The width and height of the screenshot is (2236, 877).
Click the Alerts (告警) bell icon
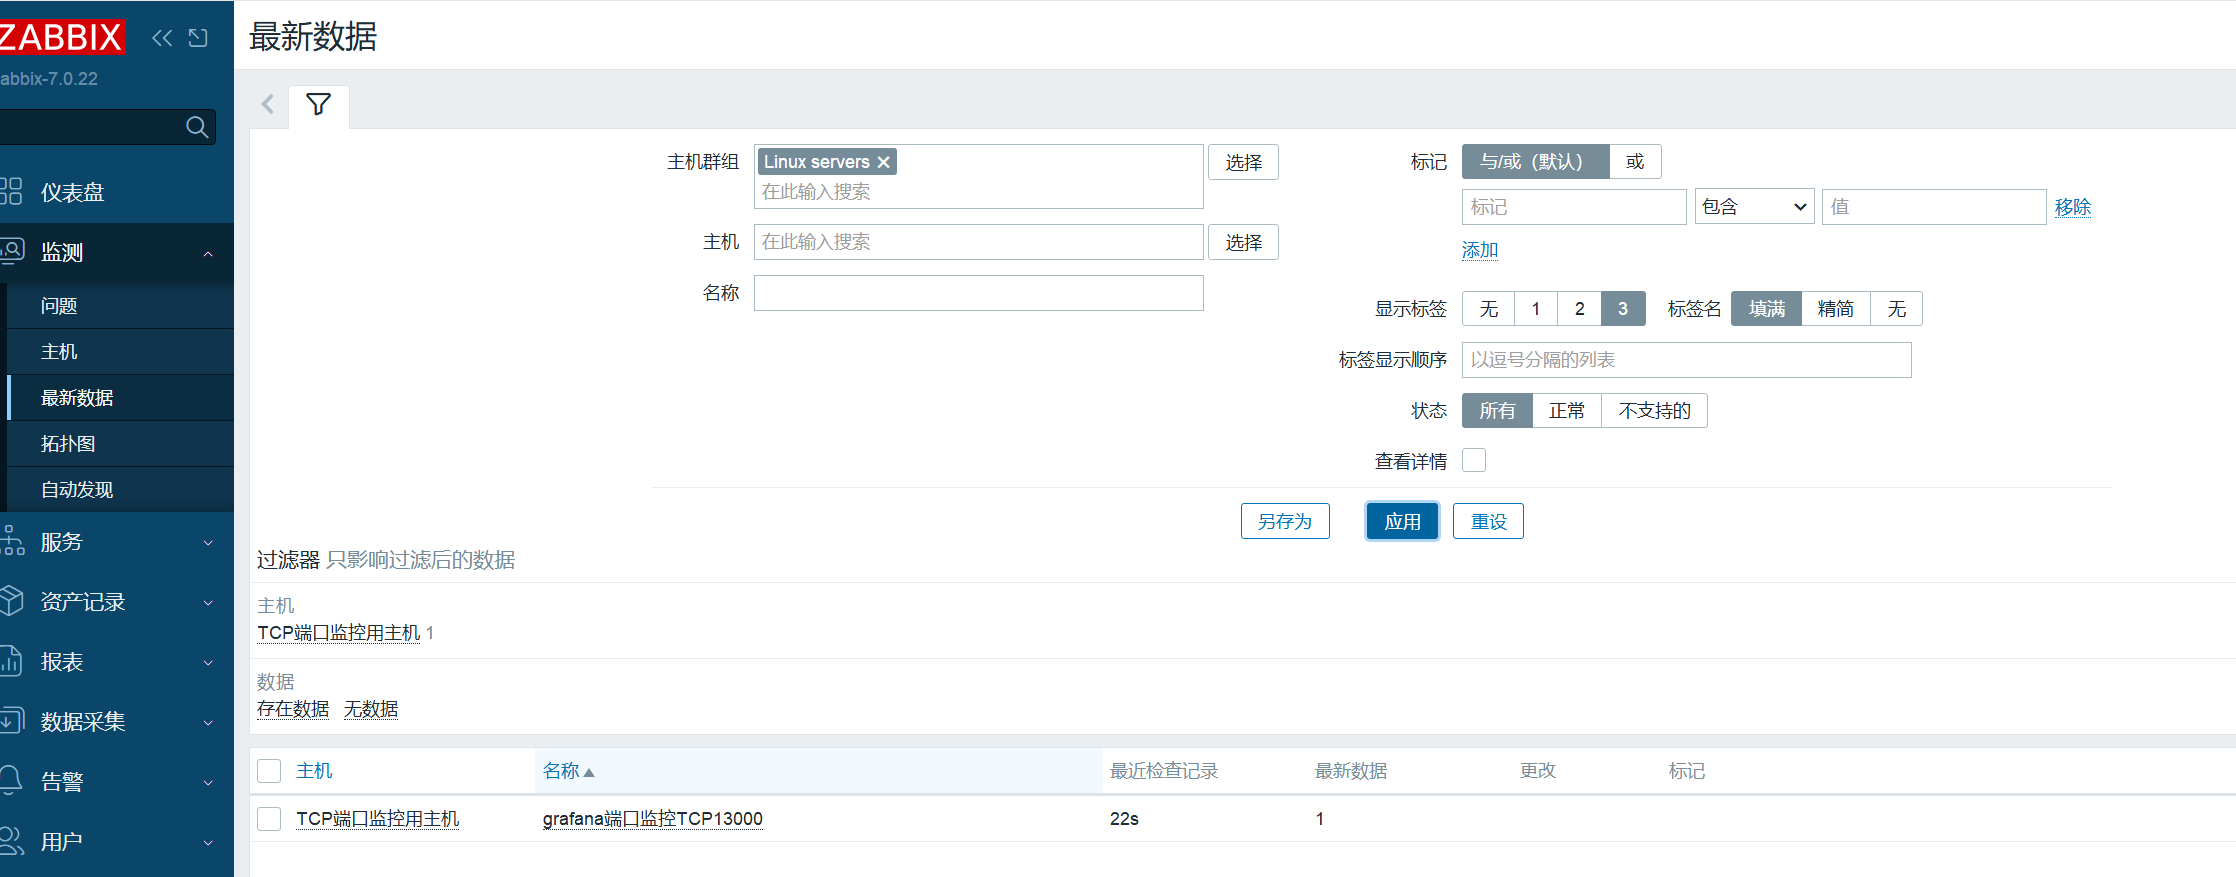[12, 781]
